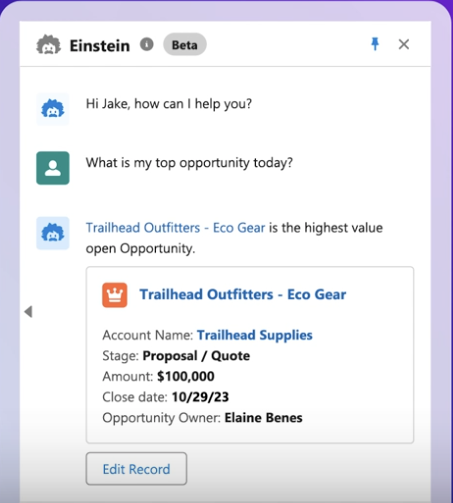Screen dimensions: 453x503
Task: Click the stage value 'Proposal / Quote'
Action: [196, 356]
